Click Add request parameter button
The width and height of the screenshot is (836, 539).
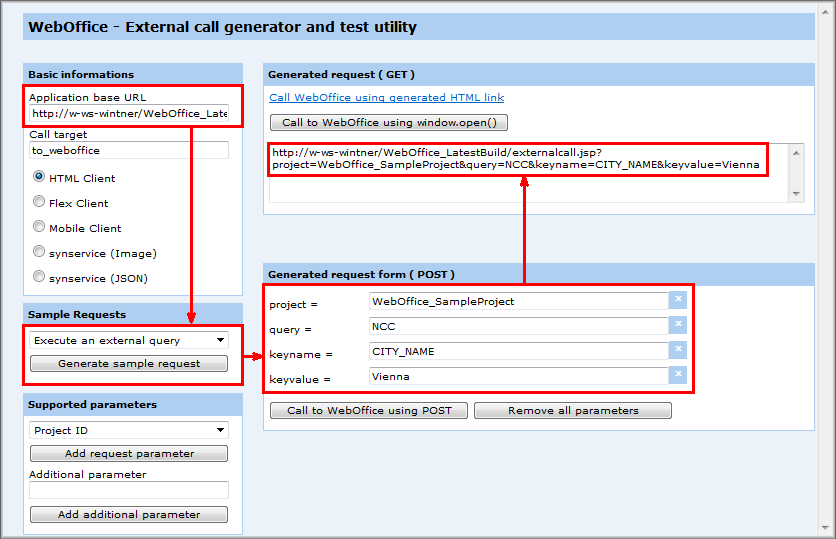tap(129, 454)
